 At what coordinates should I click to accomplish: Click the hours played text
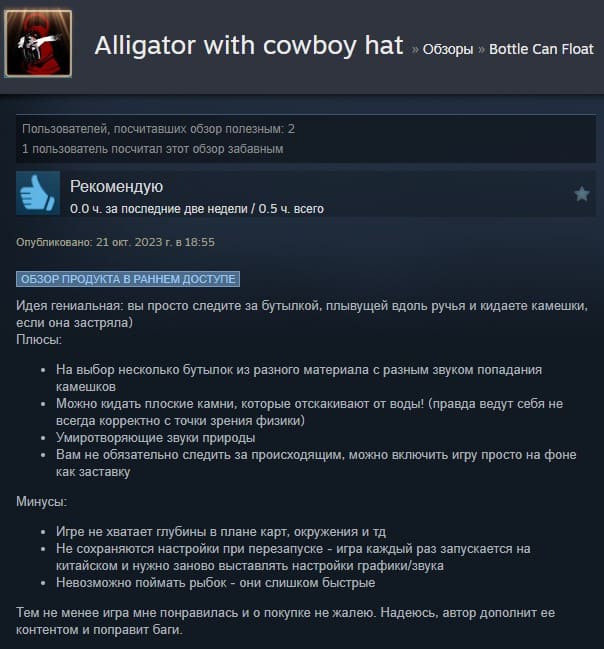[197, 209]
